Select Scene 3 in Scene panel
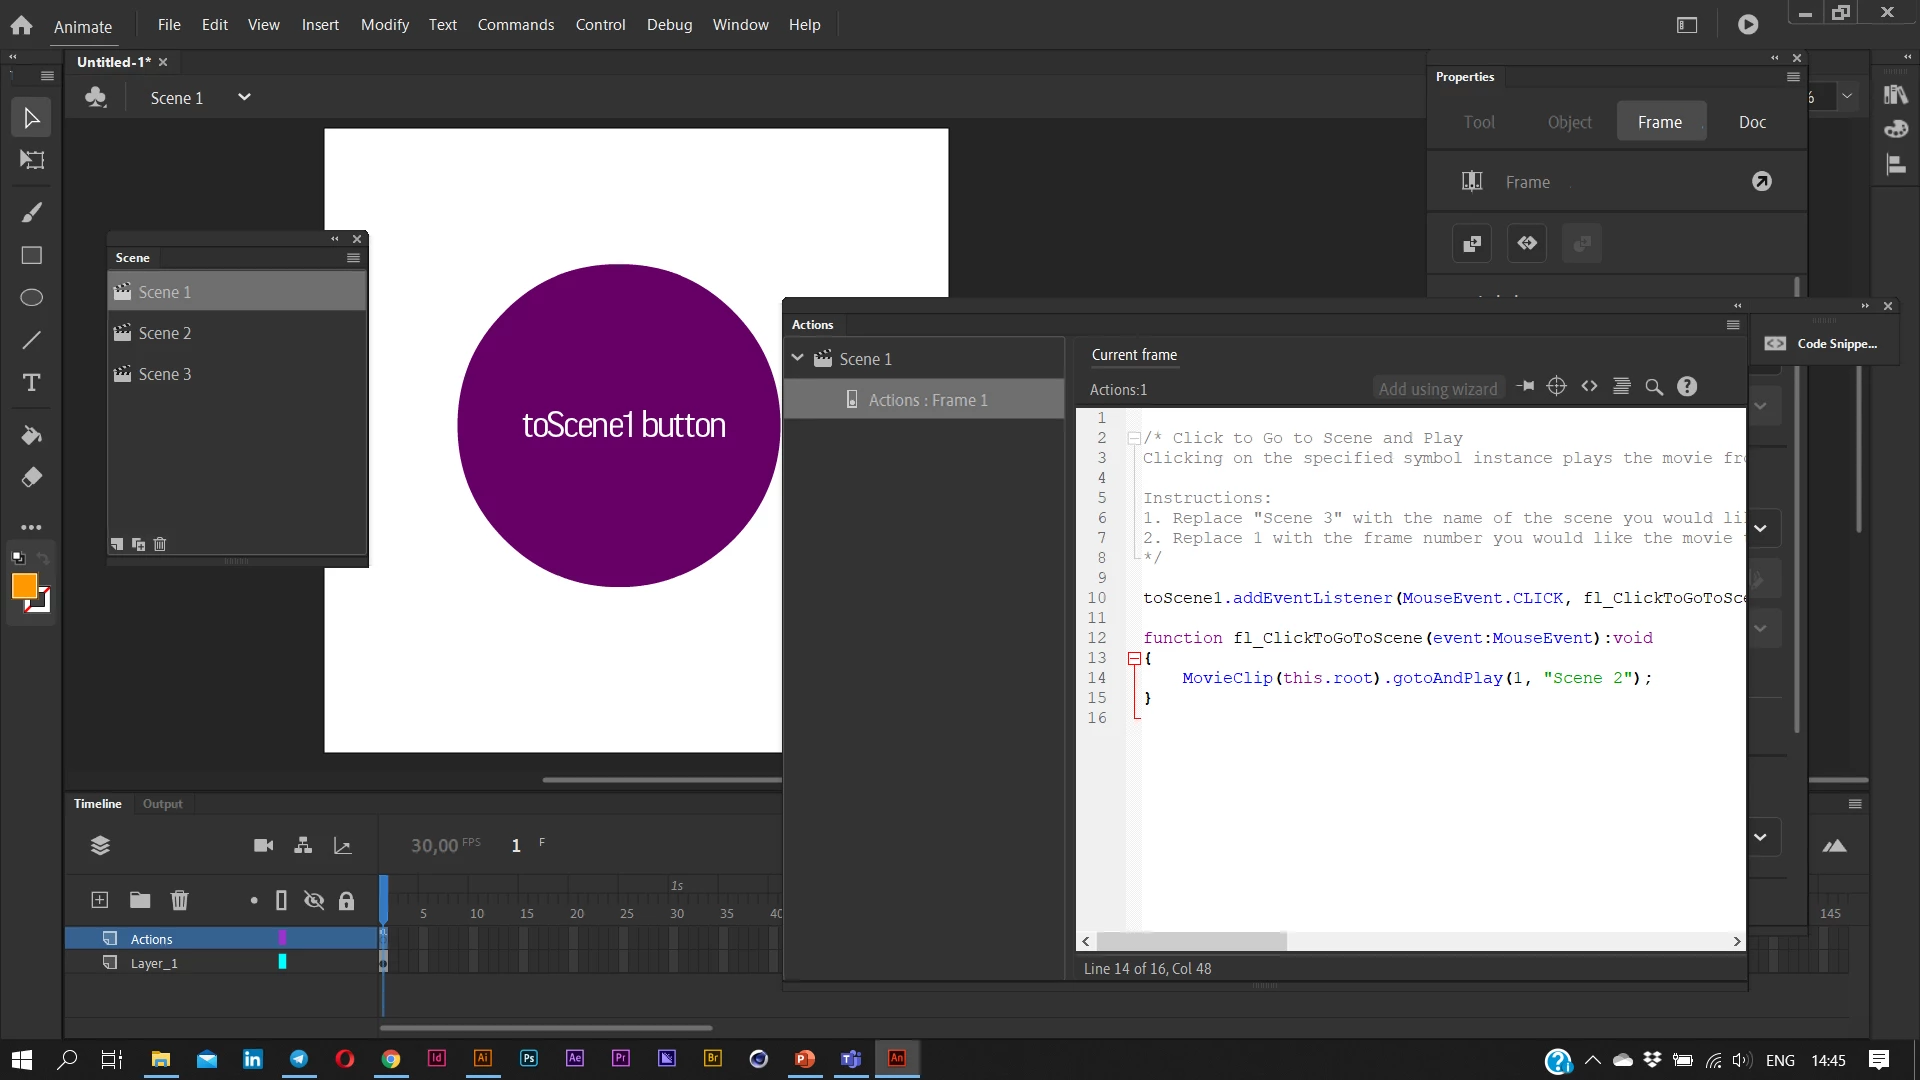The height and width of the screenshot is (1080, 1920). (x=165, y=374)
